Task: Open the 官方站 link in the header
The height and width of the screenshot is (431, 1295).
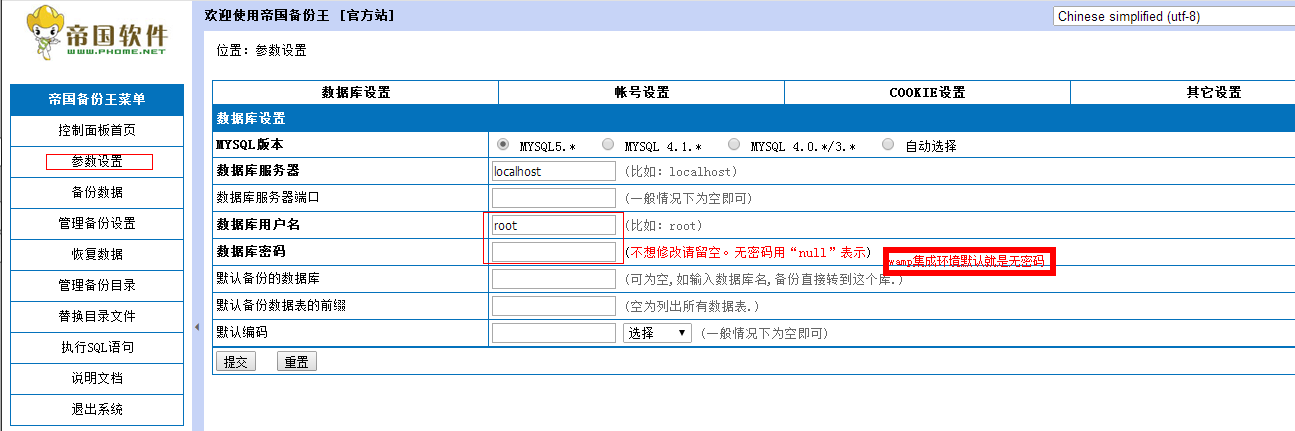Action: click(366, 15)
